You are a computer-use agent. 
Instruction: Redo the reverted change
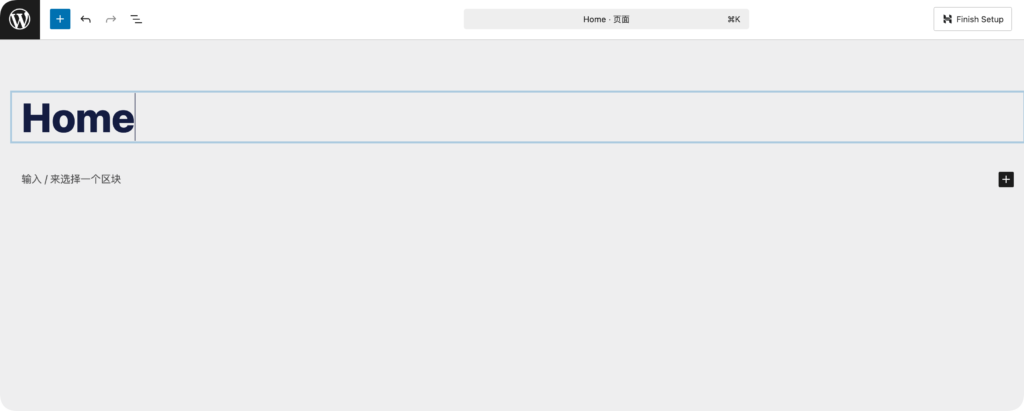pyautogui.click(x=111, y=19)
